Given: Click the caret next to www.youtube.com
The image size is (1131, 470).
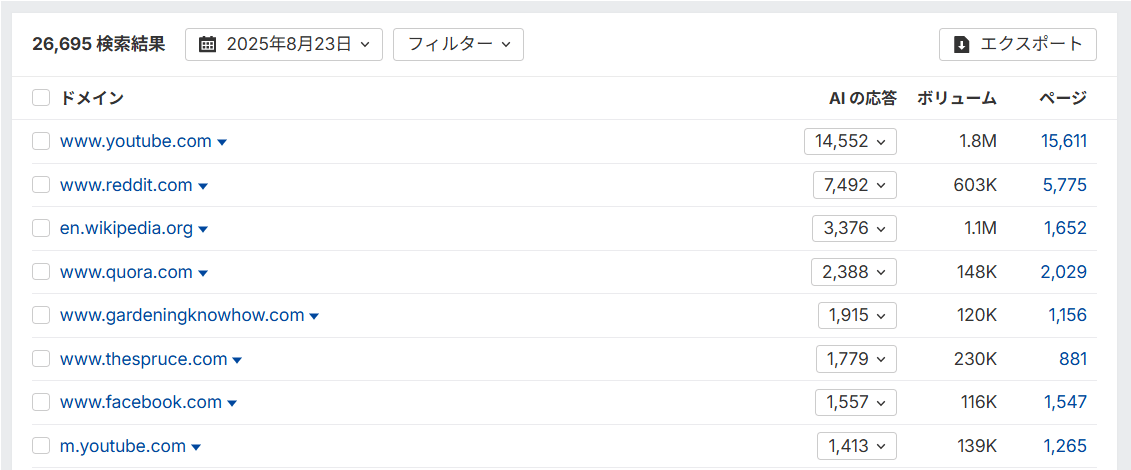Looking at the screenshot, I should coord(222,142).
